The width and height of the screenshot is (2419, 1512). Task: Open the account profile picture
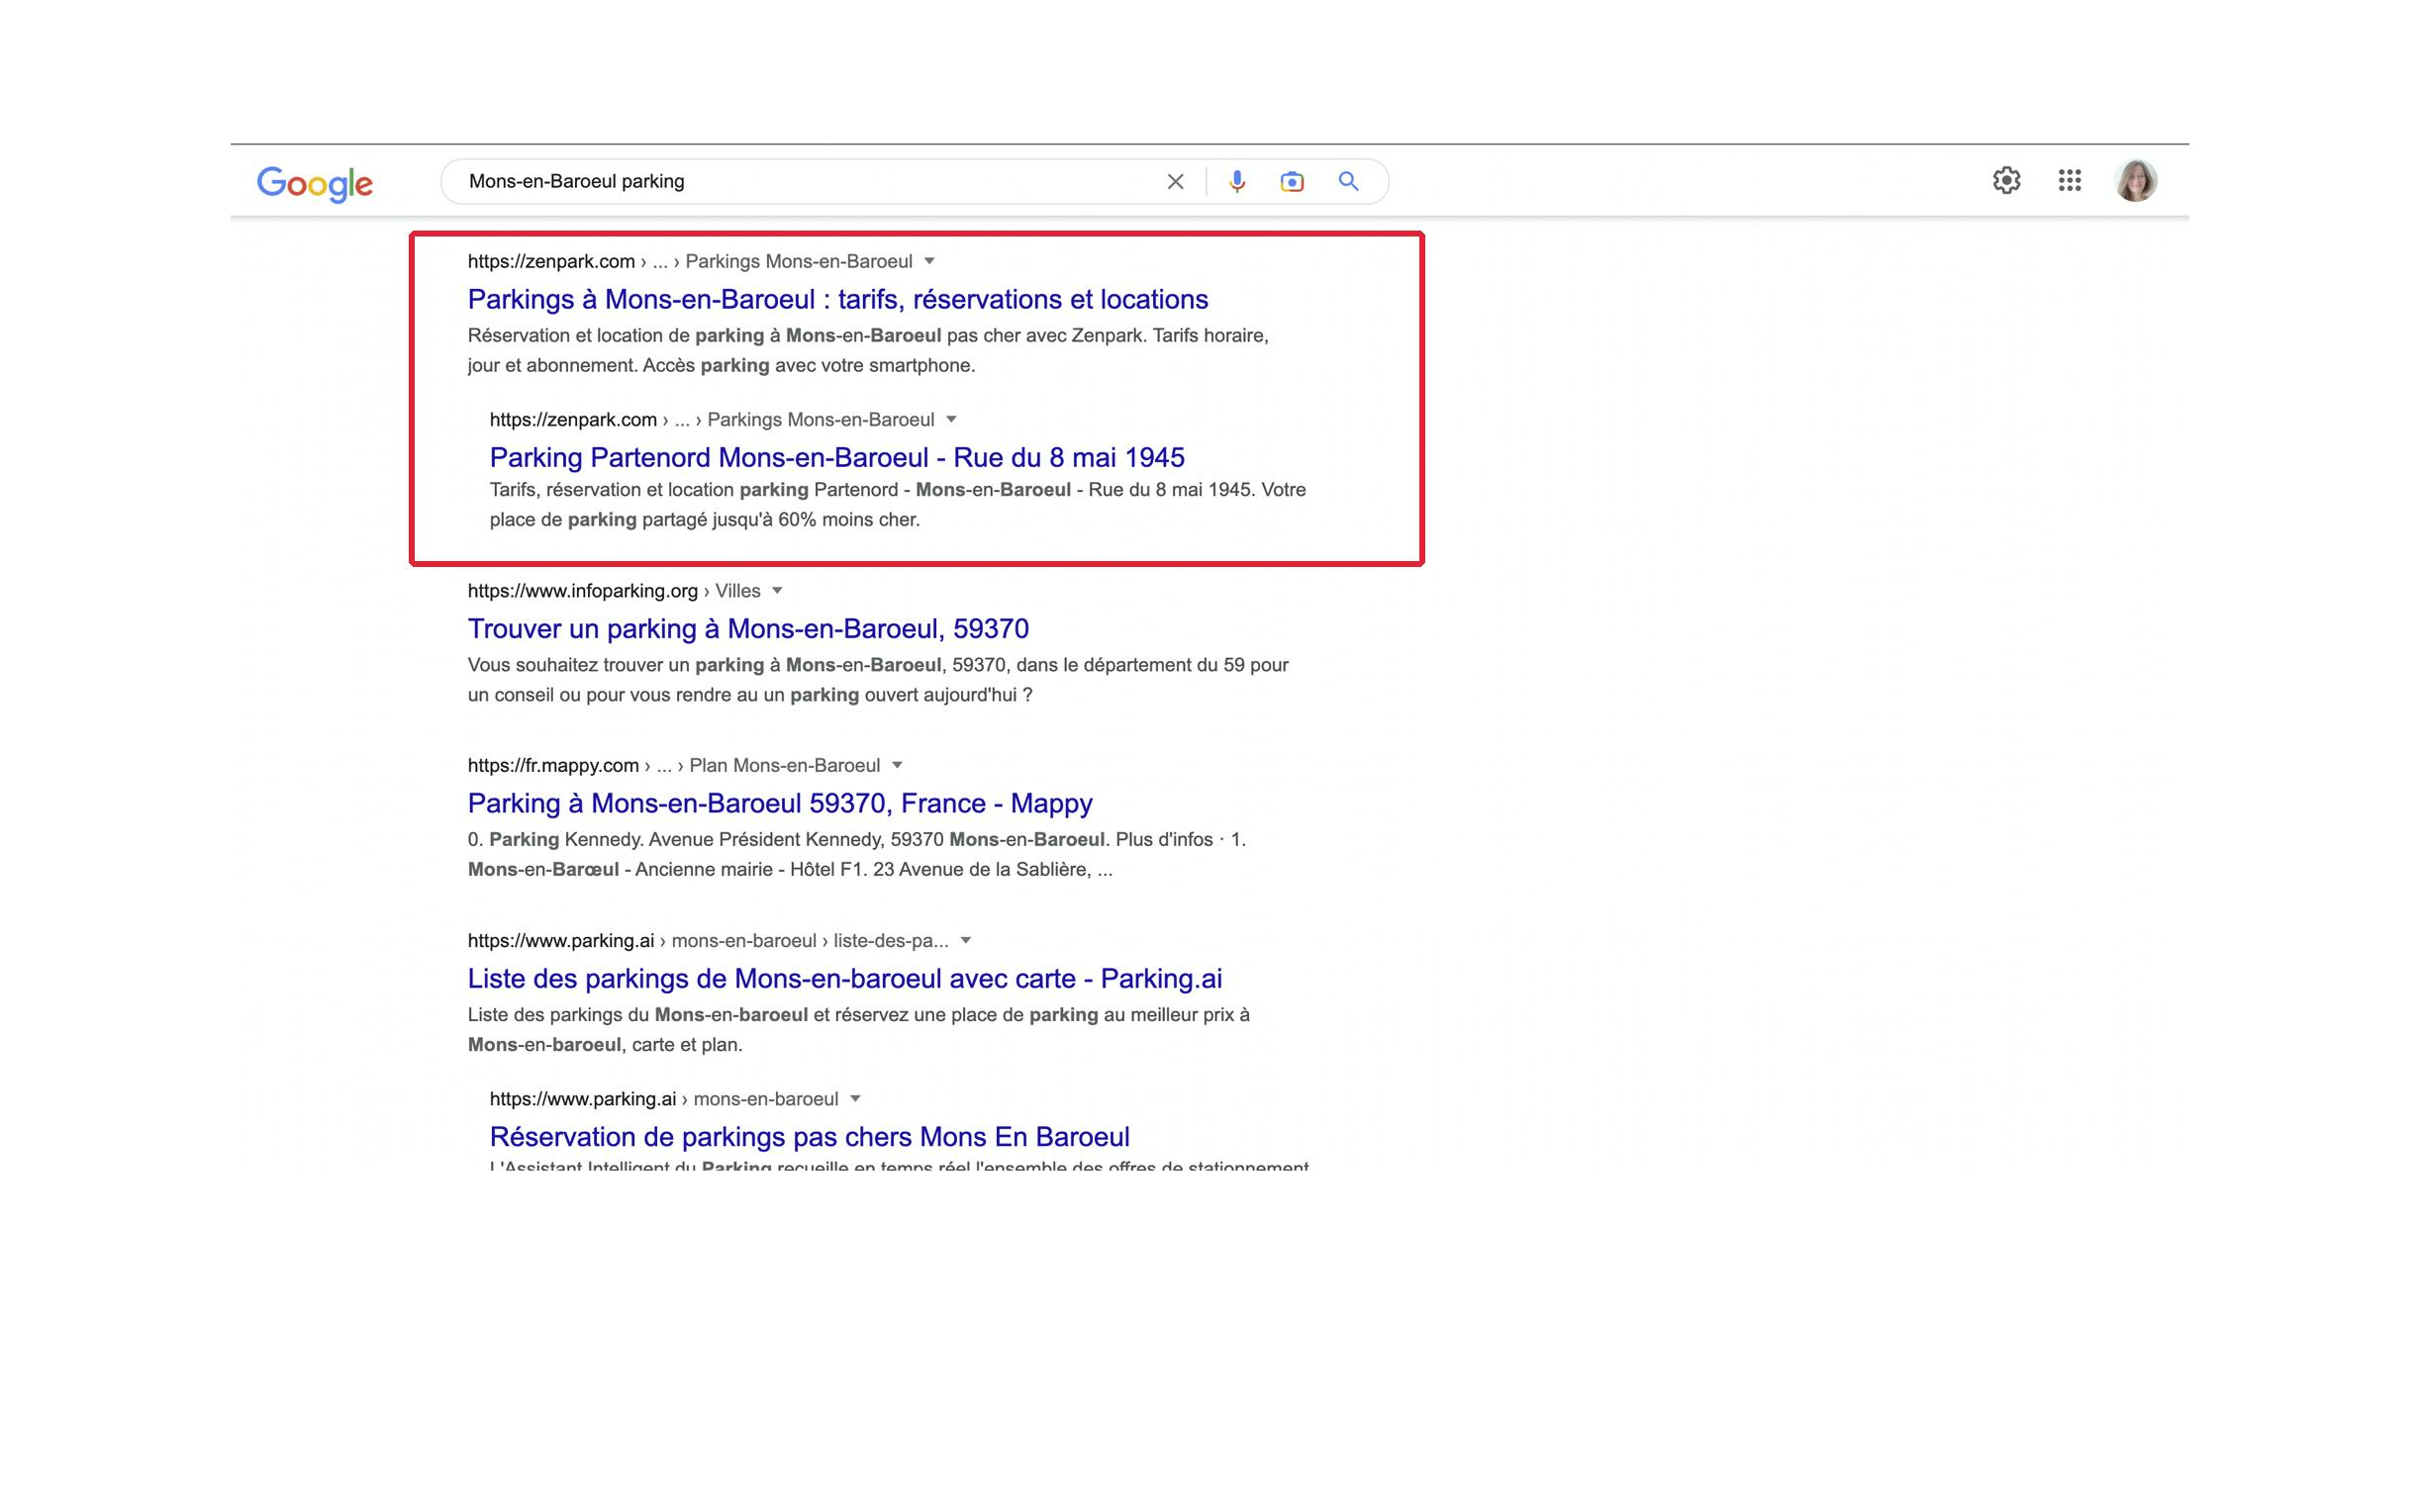point(2135,181)
